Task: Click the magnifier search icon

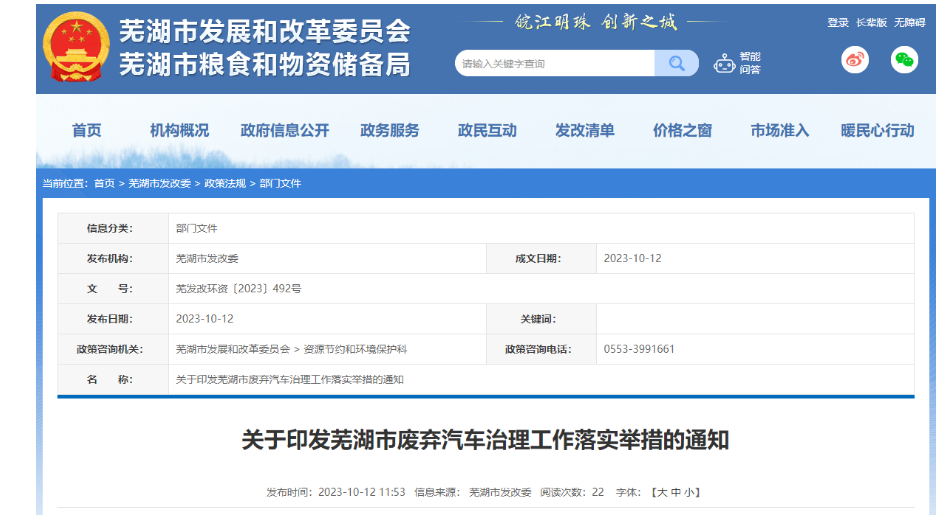Action: click(676, 63)
